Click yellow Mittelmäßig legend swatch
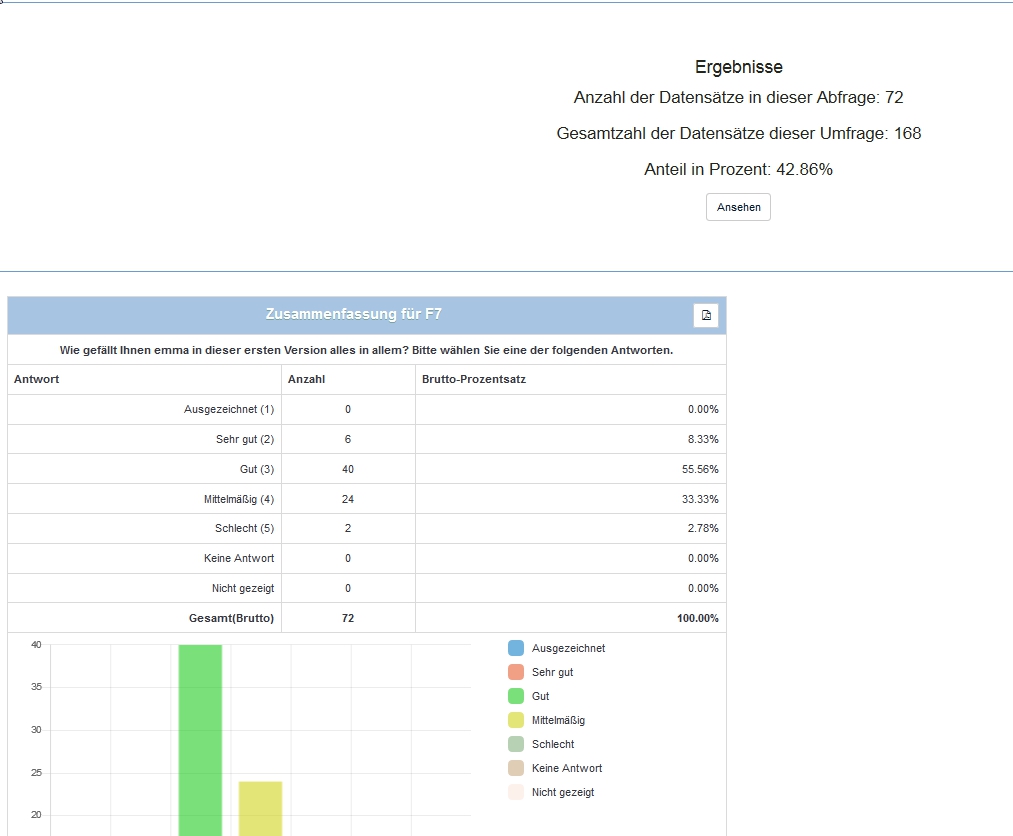 point(516,720)
